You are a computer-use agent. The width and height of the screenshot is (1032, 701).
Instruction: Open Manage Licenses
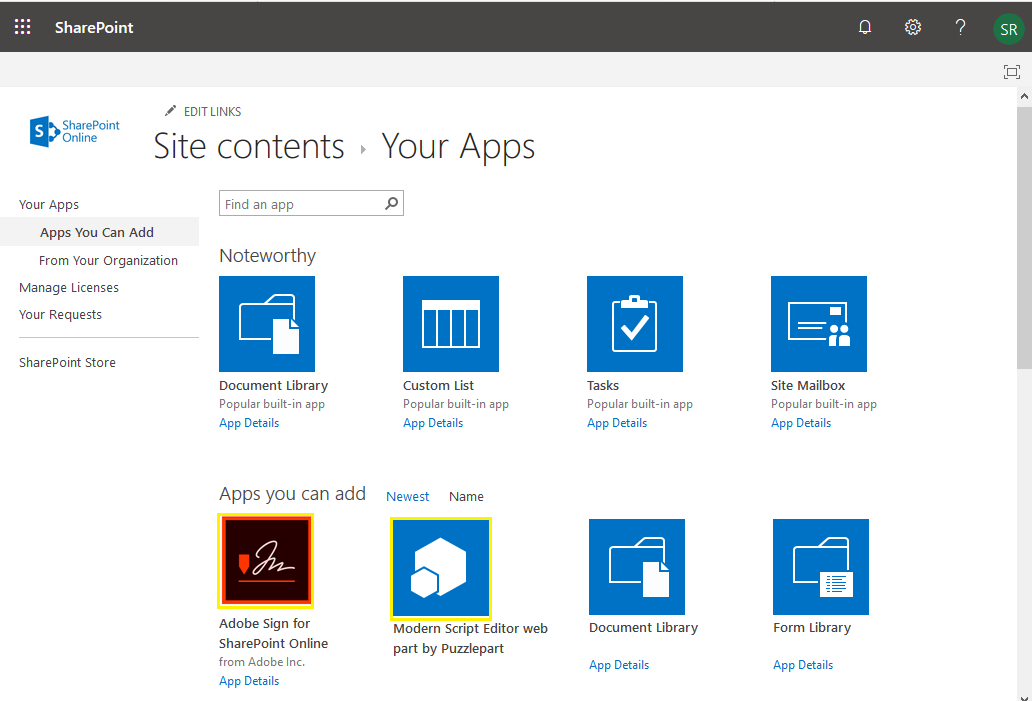click(x=69, y=287)
